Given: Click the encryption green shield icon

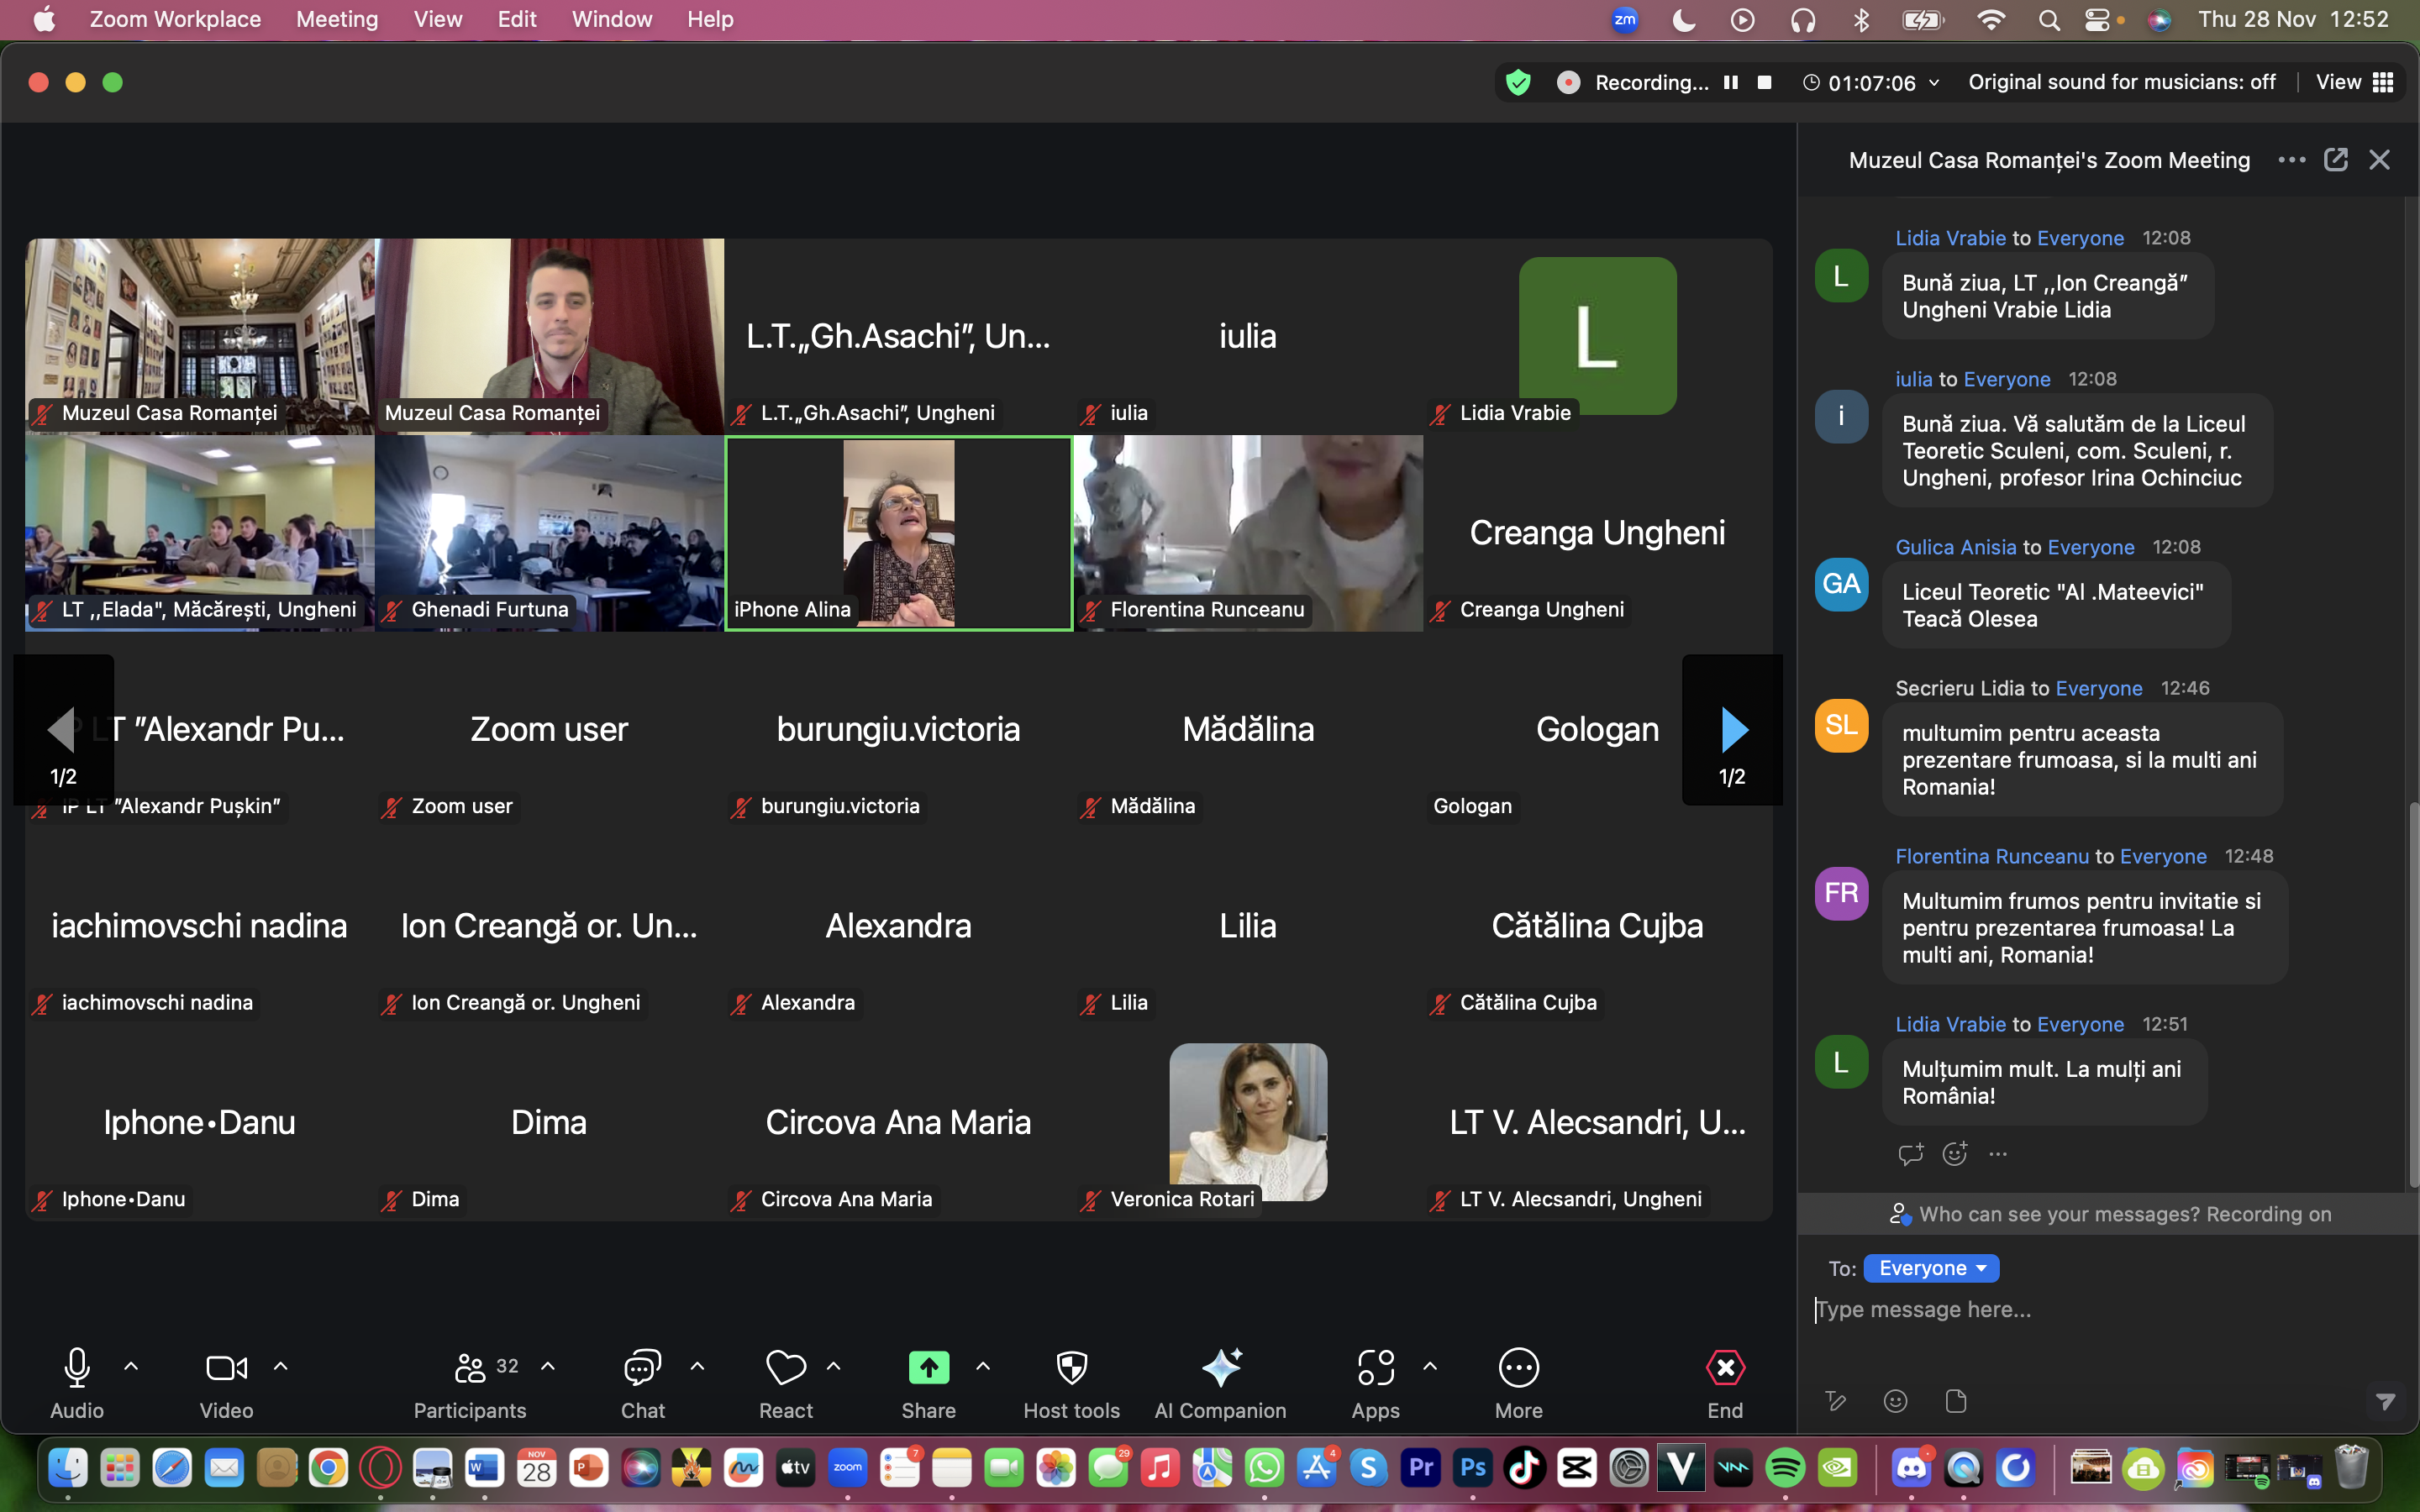Looking at the screenshot, I should (x=1517, y=82).
